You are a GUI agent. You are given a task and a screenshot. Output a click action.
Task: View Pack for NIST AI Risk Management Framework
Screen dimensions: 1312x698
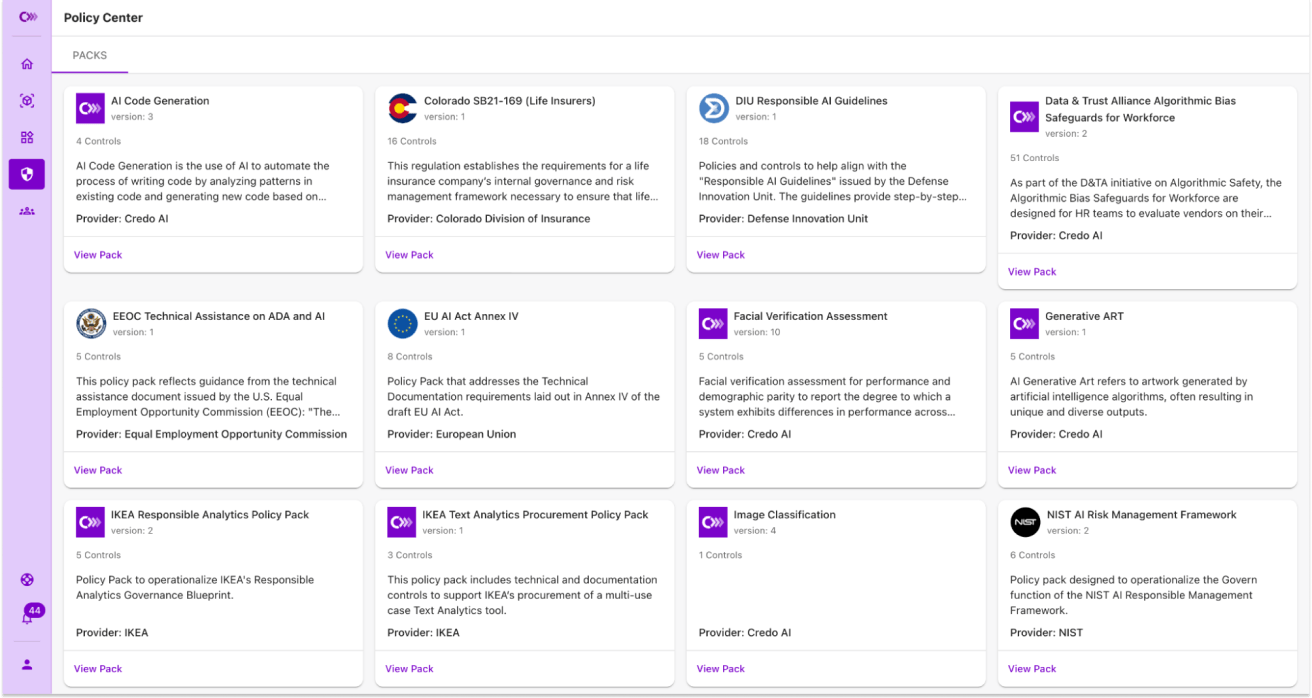point(1032,669)
